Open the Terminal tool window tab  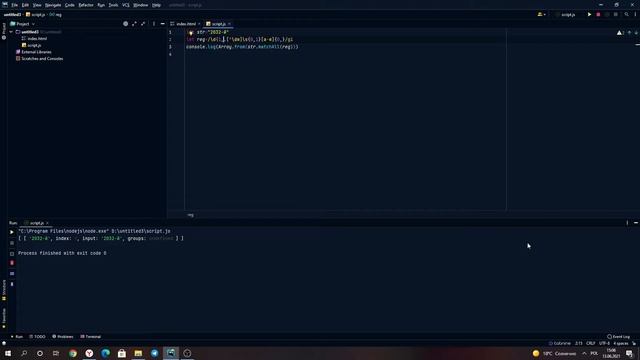[x=91, y=337]
